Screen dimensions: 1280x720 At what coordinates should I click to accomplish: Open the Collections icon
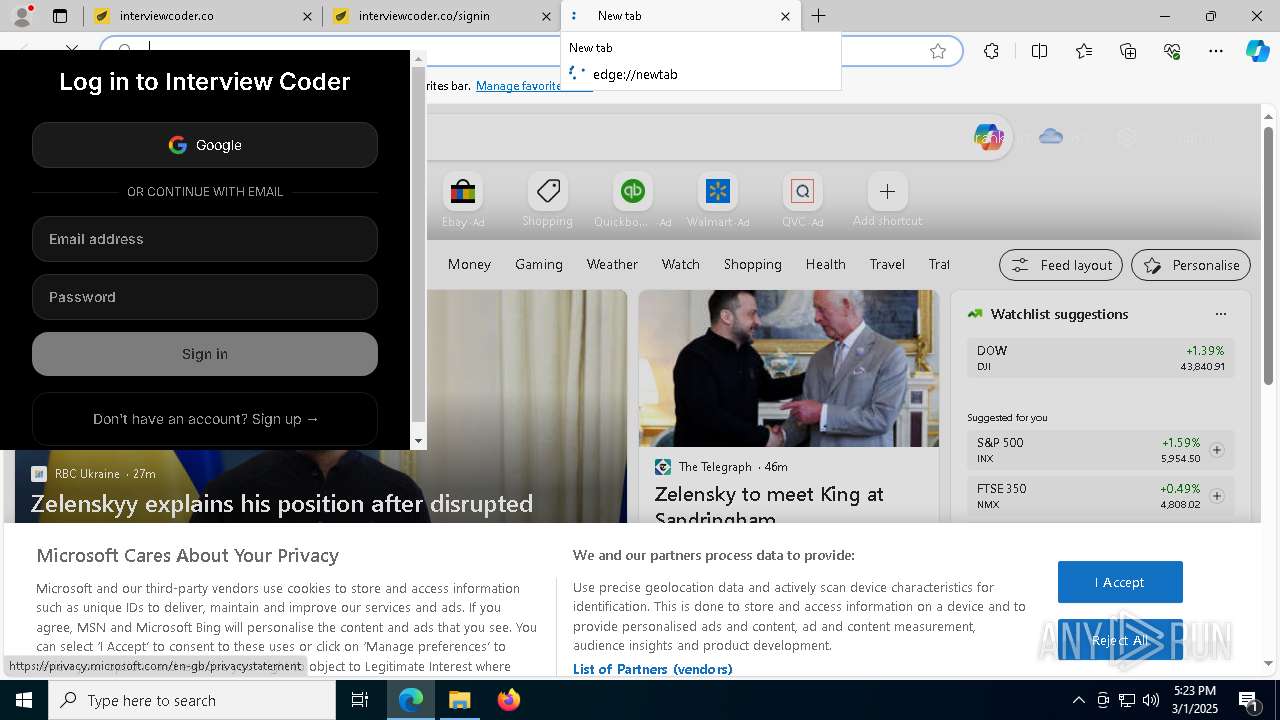(x=1128, y=51)
